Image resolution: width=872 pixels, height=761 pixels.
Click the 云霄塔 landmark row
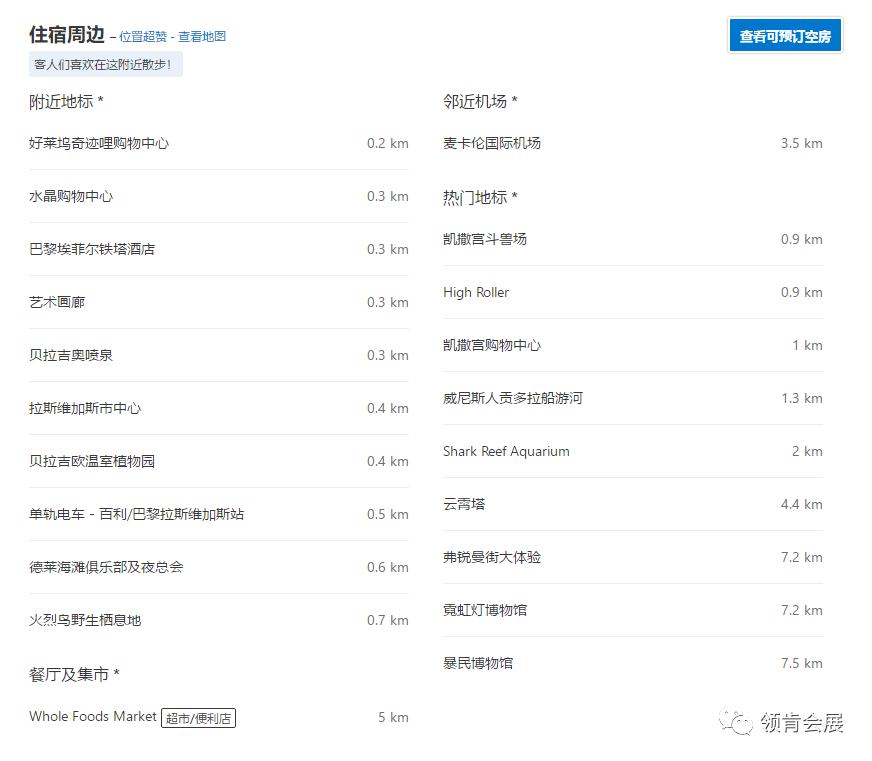point(464,504)
